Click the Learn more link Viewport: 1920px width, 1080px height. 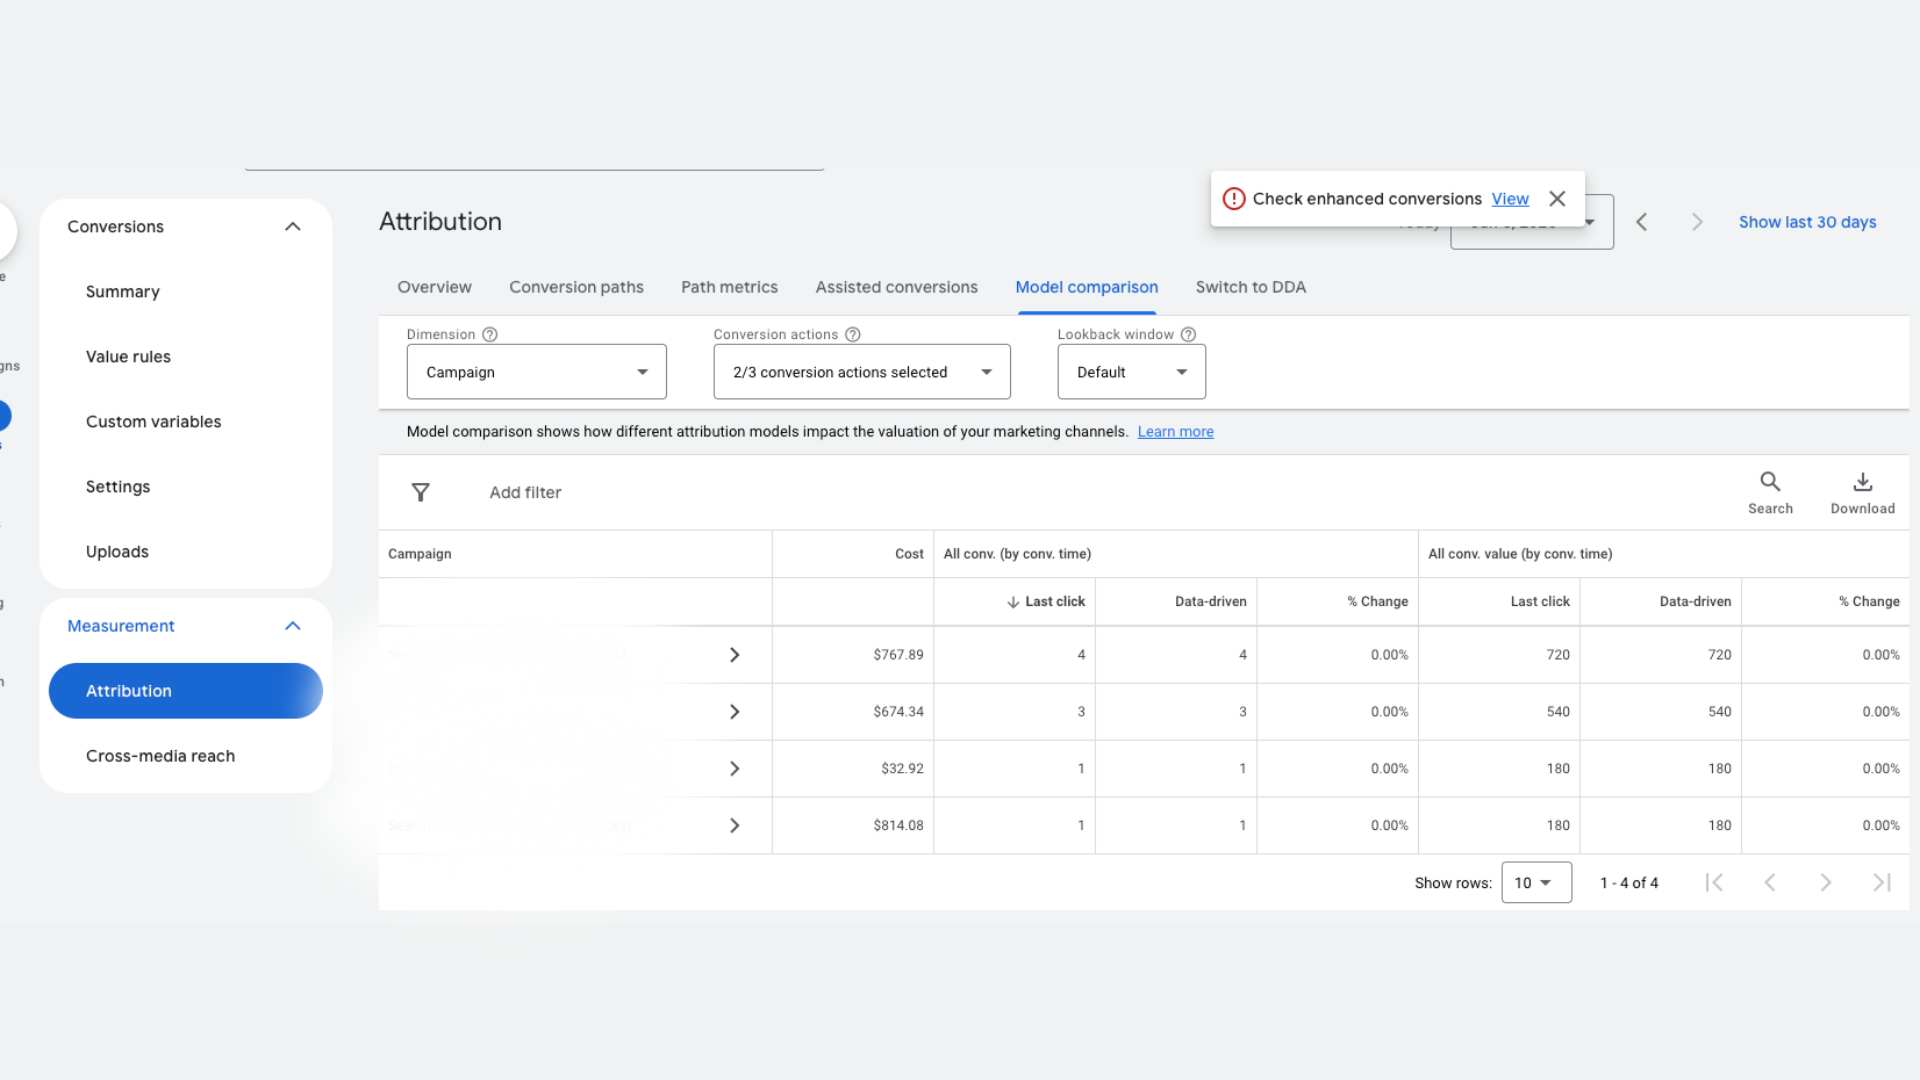(1175, 432)
